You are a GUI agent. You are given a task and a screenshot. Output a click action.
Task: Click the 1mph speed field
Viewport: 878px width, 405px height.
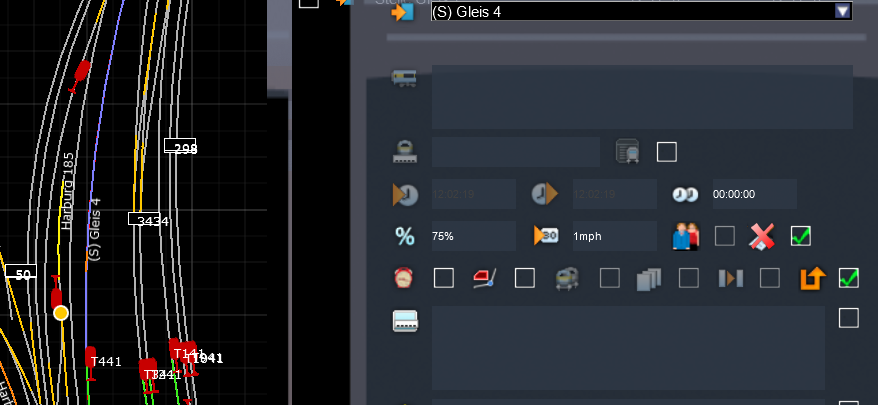pos(615,236)
